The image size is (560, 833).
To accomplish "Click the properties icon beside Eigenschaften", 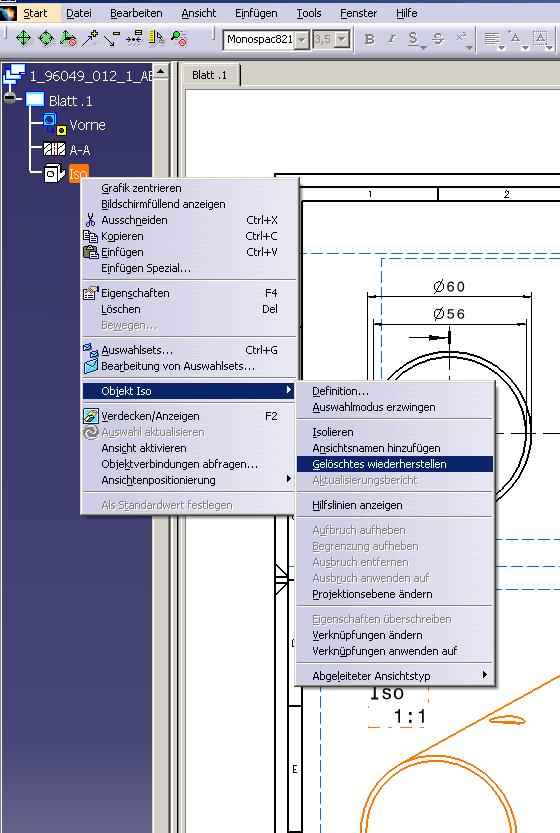I will pos(91,293).
